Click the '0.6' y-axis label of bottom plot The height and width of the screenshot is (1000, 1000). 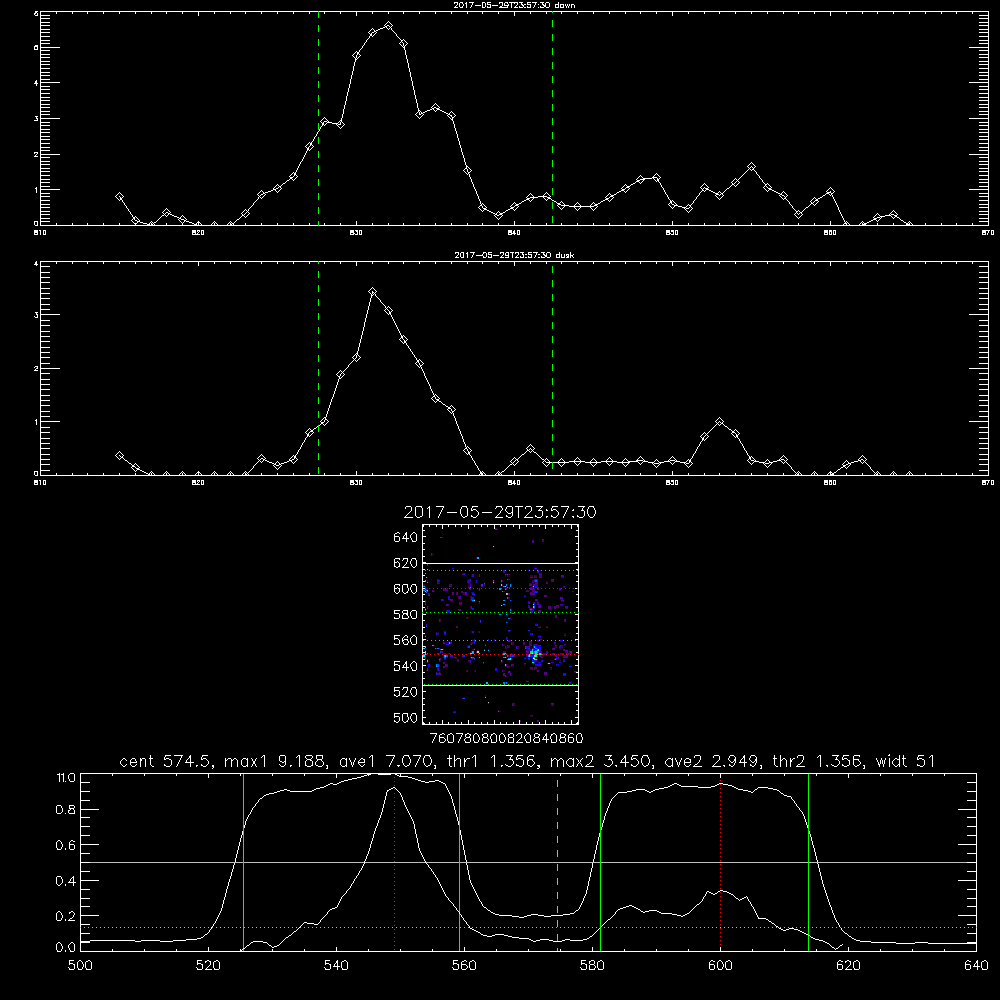pyautogui.click(x=66, y=845)
